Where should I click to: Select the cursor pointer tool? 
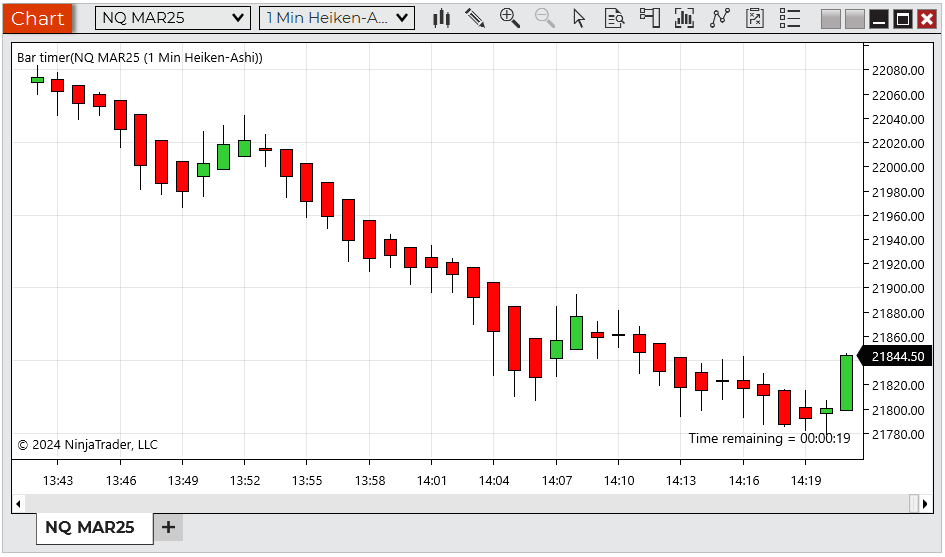point(579,18)
